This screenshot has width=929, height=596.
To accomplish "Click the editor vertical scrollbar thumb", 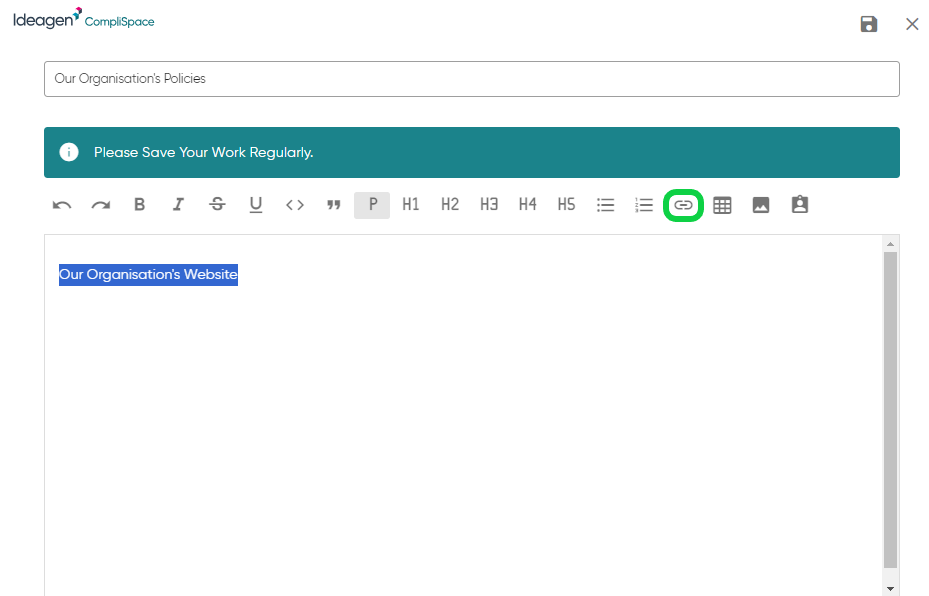I will coord(890,410).
